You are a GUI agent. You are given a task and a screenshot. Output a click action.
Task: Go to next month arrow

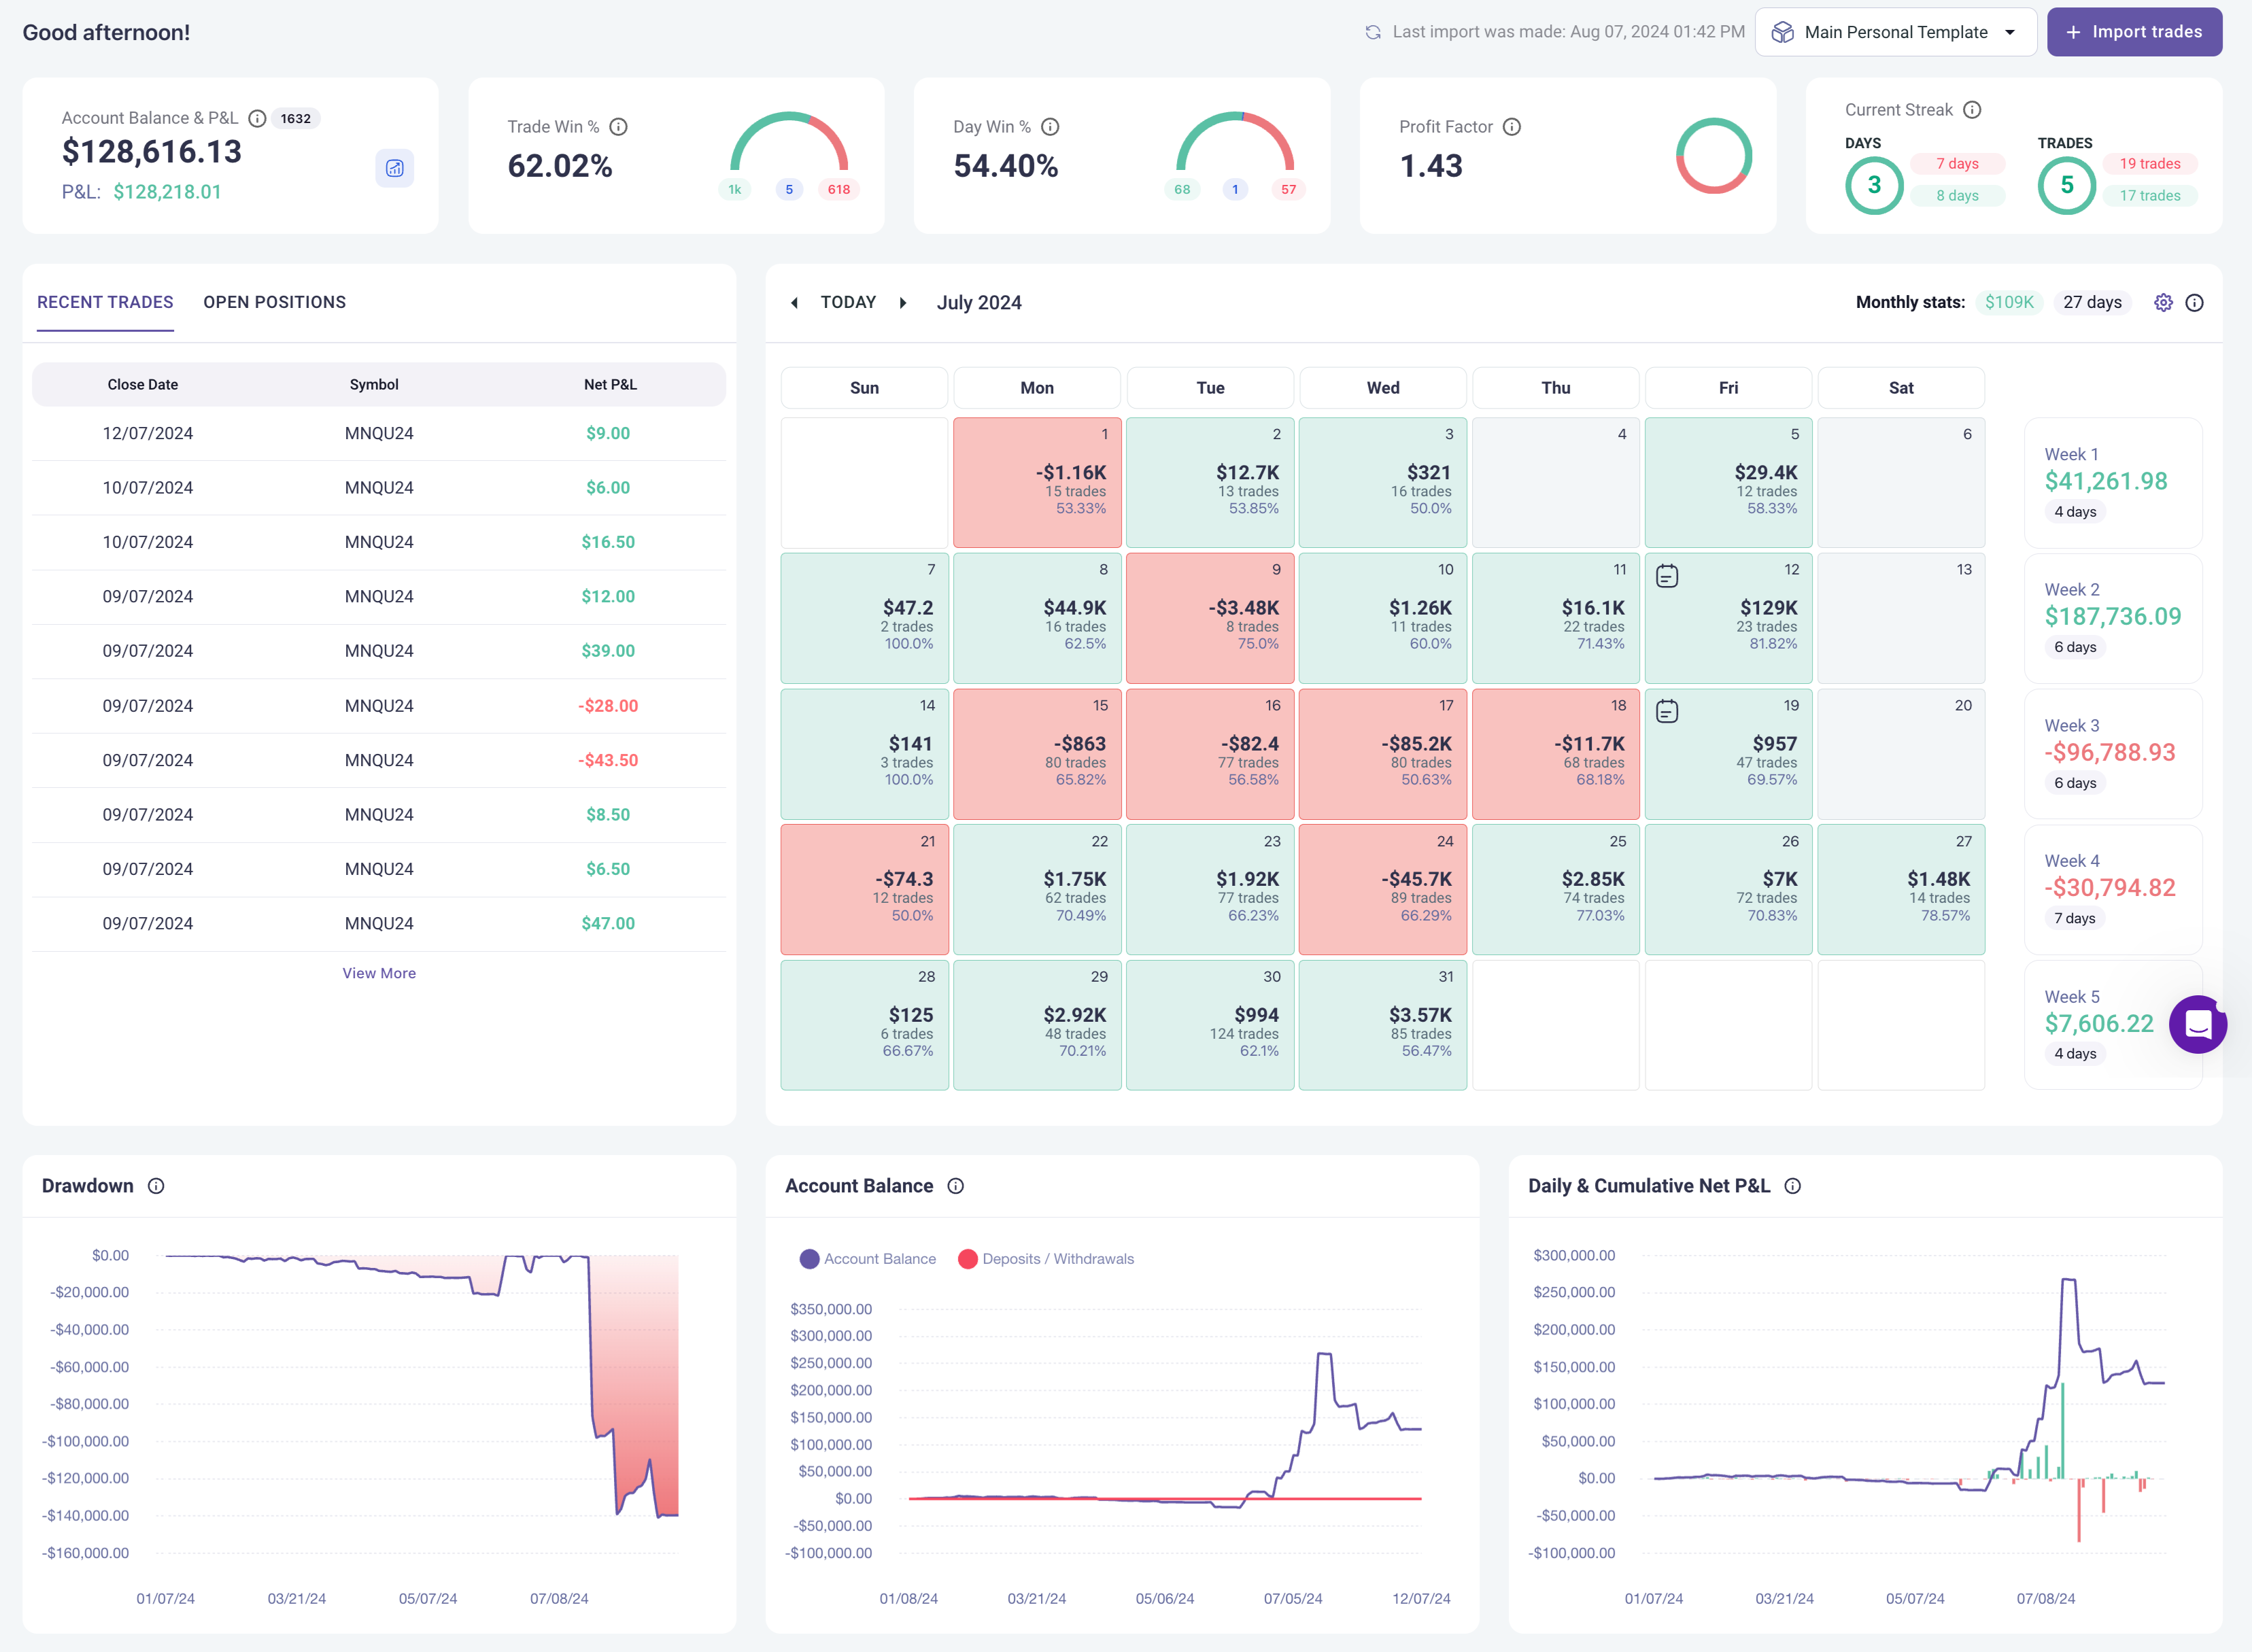(903, 303)
